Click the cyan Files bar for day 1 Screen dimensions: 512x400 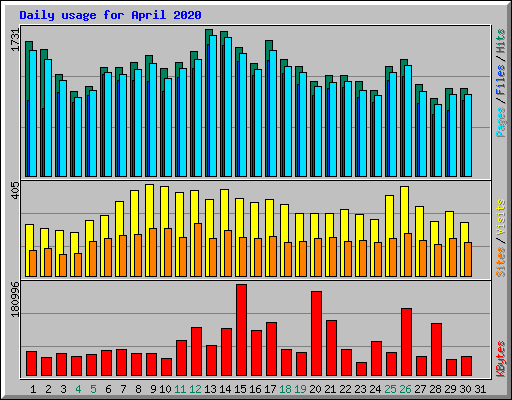click(33, 114)
